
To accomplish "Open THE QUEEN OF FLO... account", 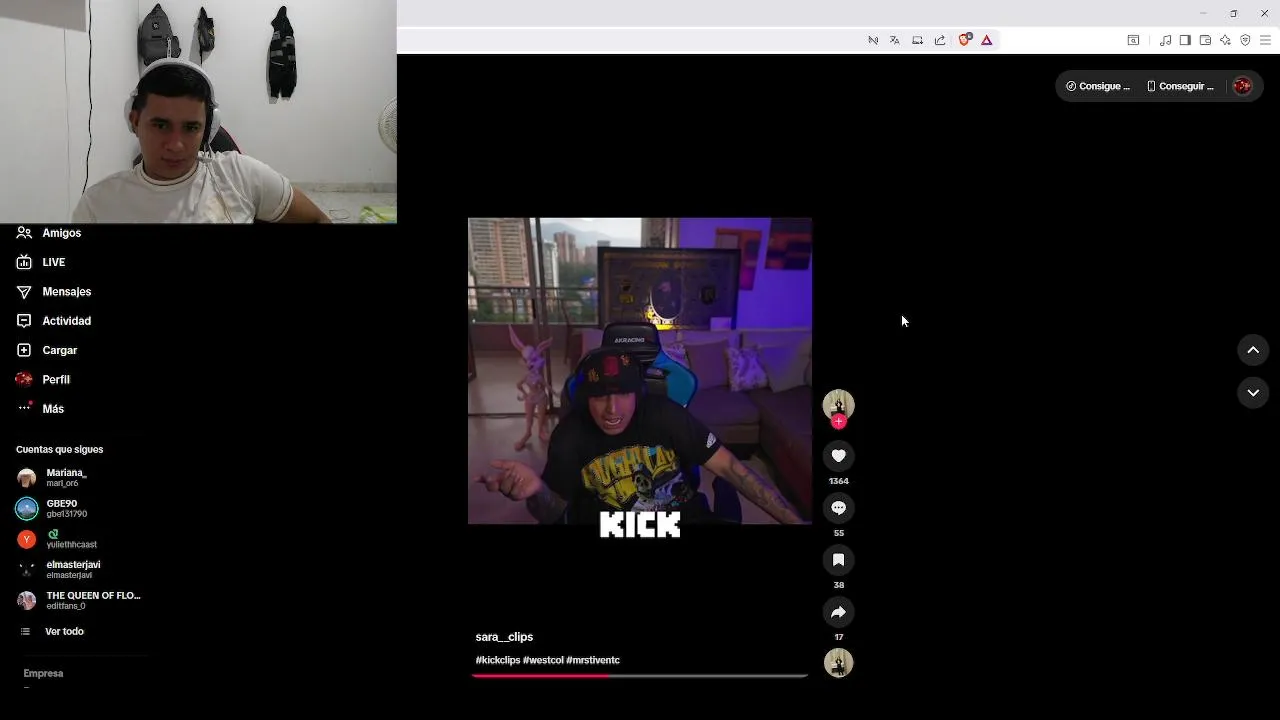I will [80, 600].
